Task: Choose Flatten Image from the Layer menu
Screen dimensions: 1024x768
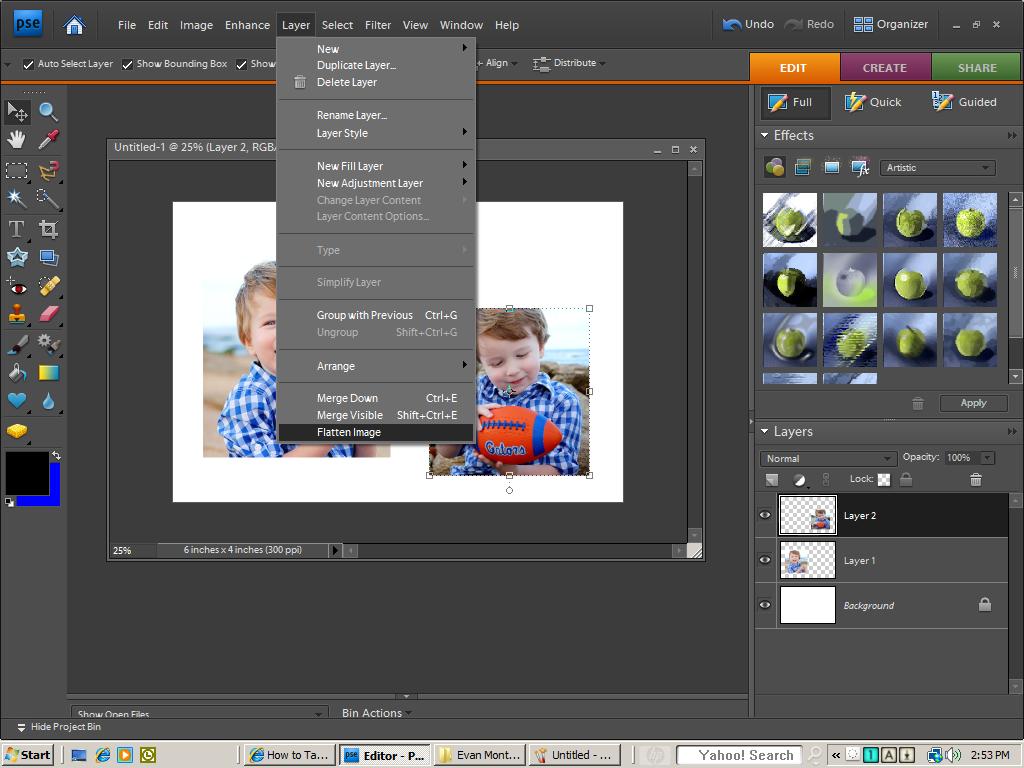Action: tap(348, 432)
